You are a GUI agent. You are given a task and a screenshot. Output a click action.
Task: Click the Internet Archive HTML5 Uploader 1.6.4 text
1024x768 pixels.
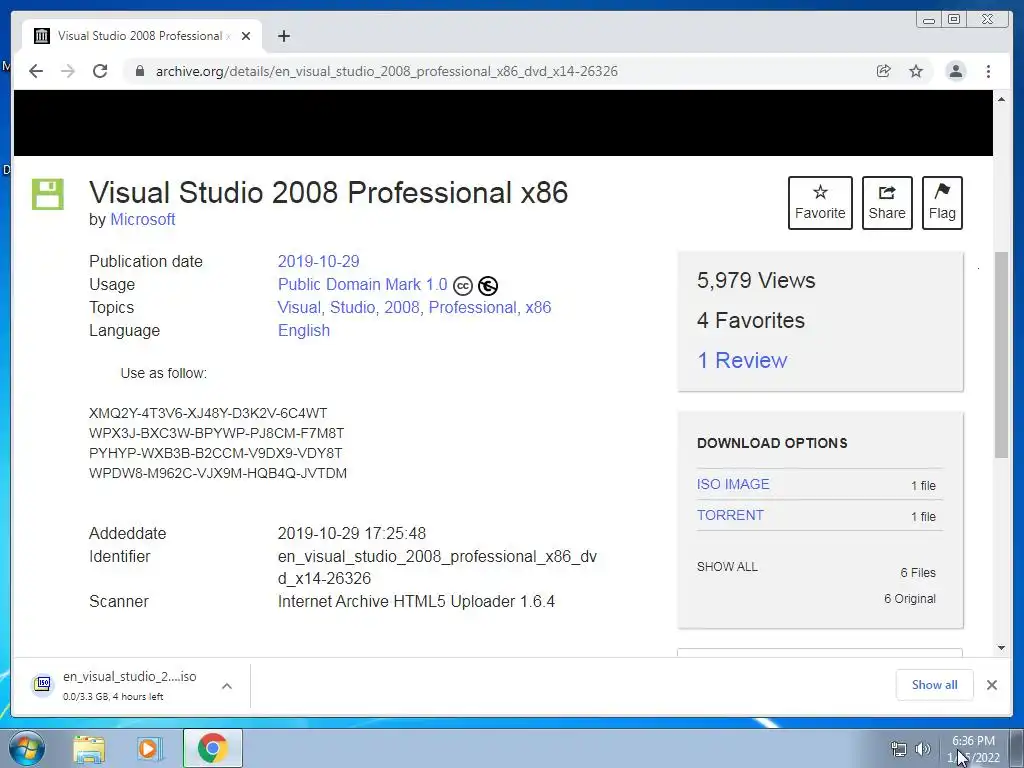tap(416, 601)
